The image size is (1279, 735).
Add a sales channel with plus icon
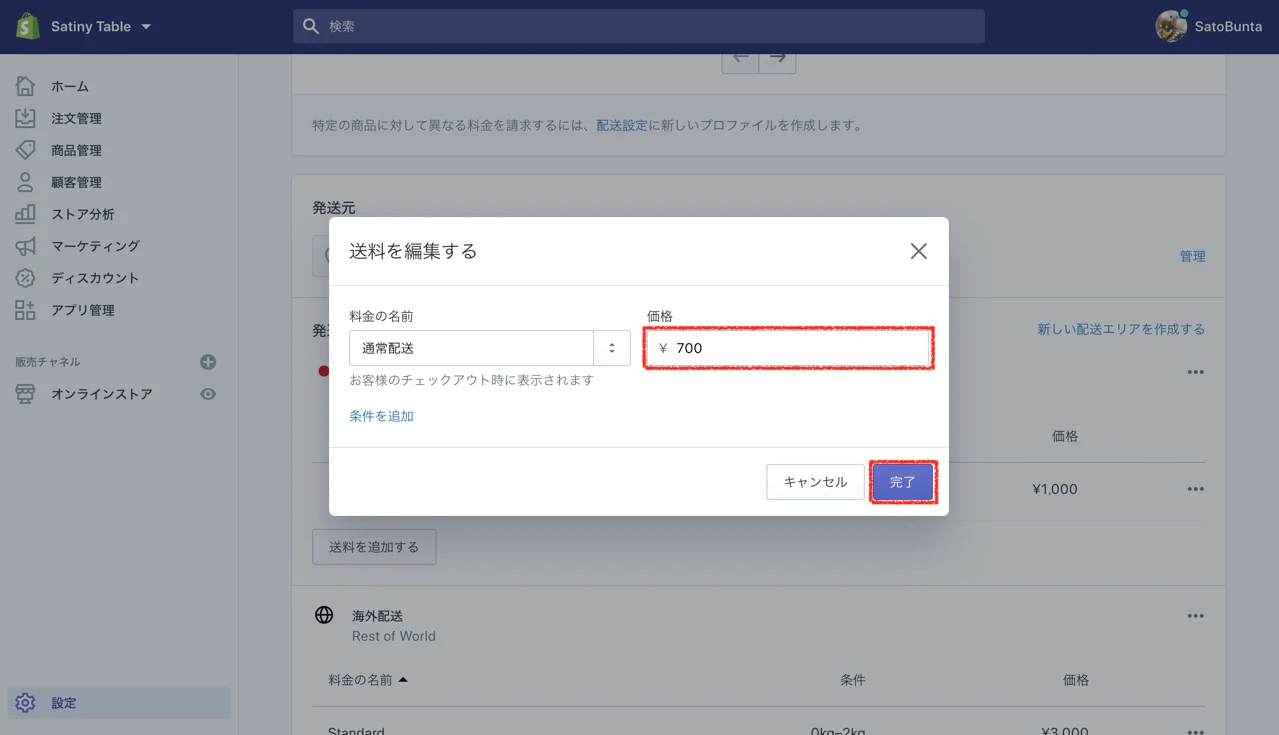208,362
